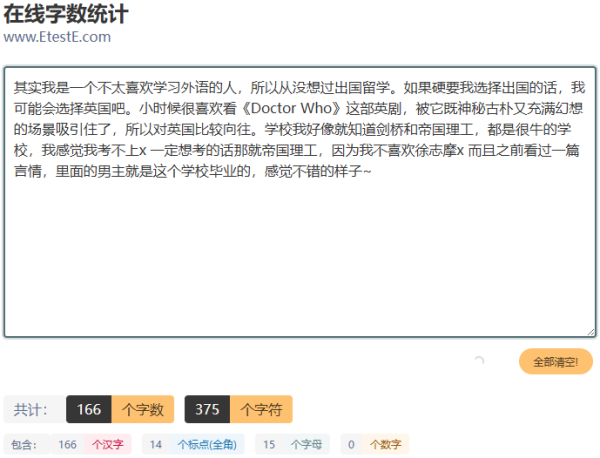Viewport: 600px width, 458px height.
Task: Click the loading spinner icon
Action: point(479,360)
